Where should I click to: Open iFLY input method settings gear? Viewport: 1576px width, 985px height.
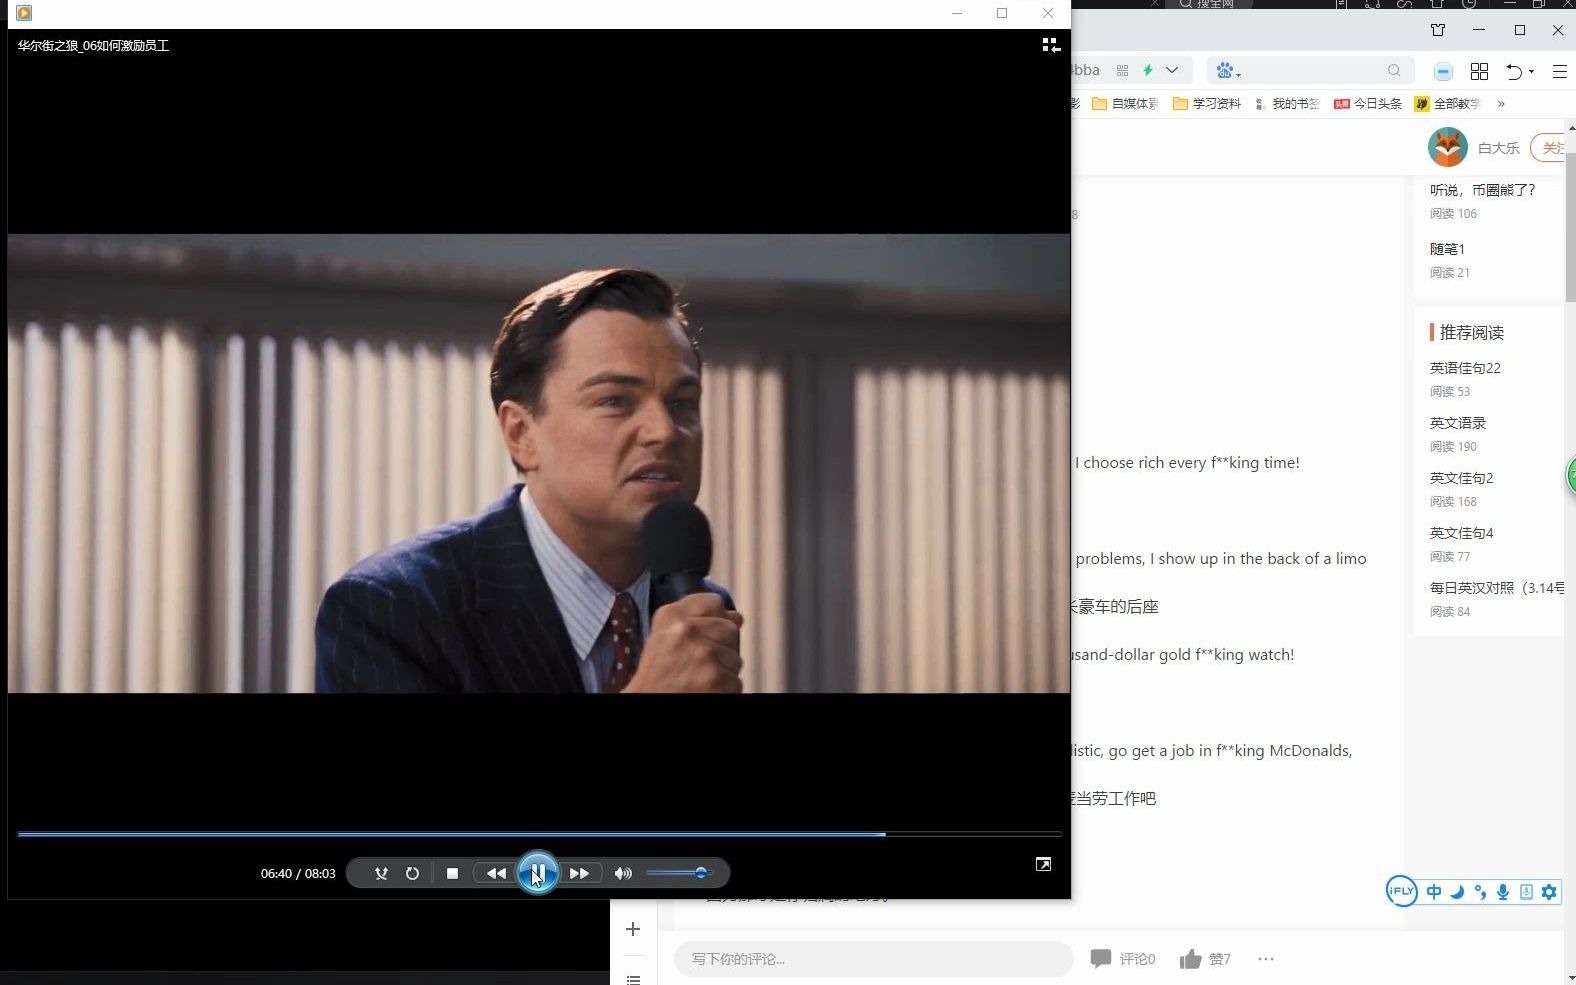[1549, 892]
